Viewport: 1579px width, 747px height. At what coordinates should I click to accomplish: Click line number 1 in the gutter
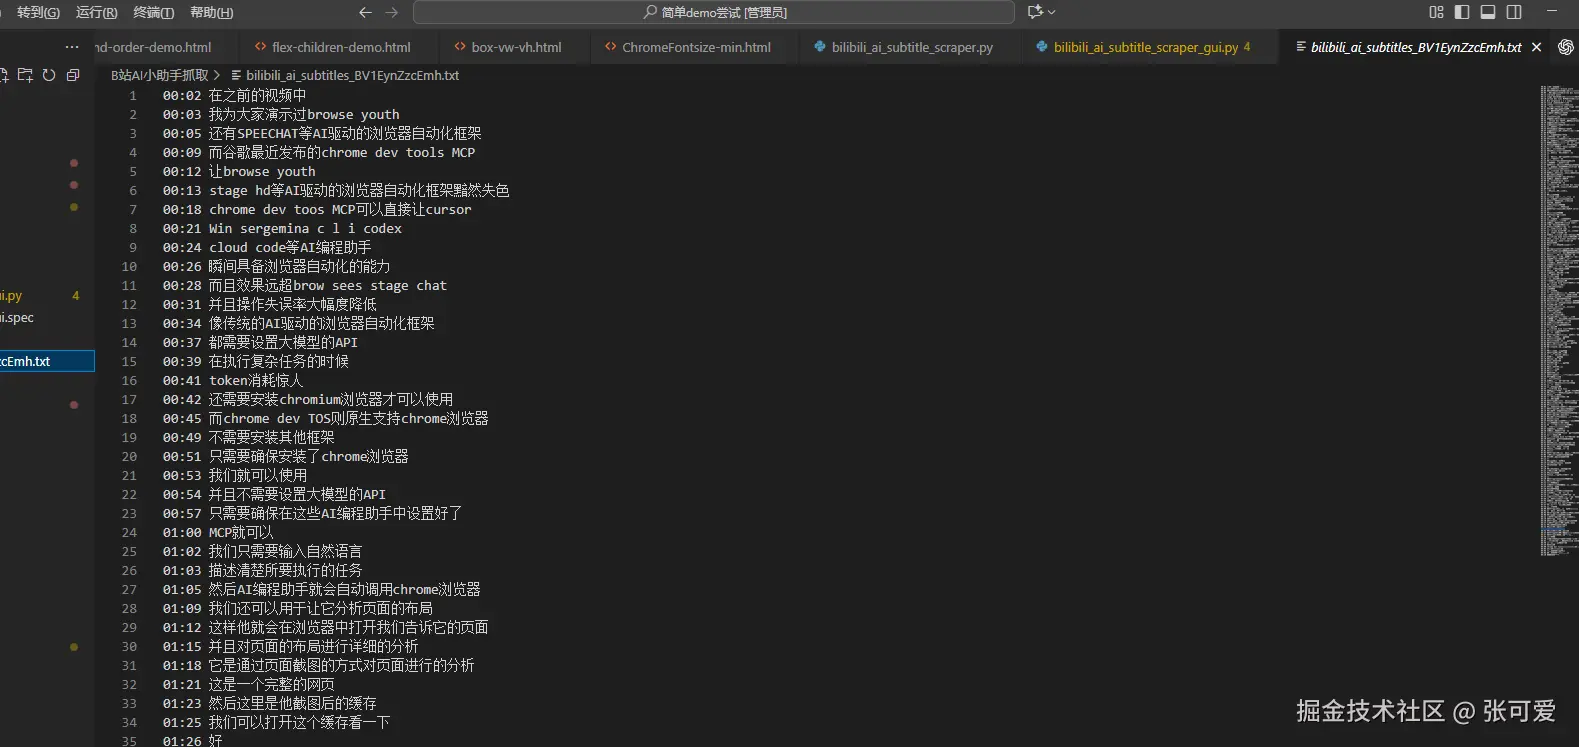(x=132, y=95)
